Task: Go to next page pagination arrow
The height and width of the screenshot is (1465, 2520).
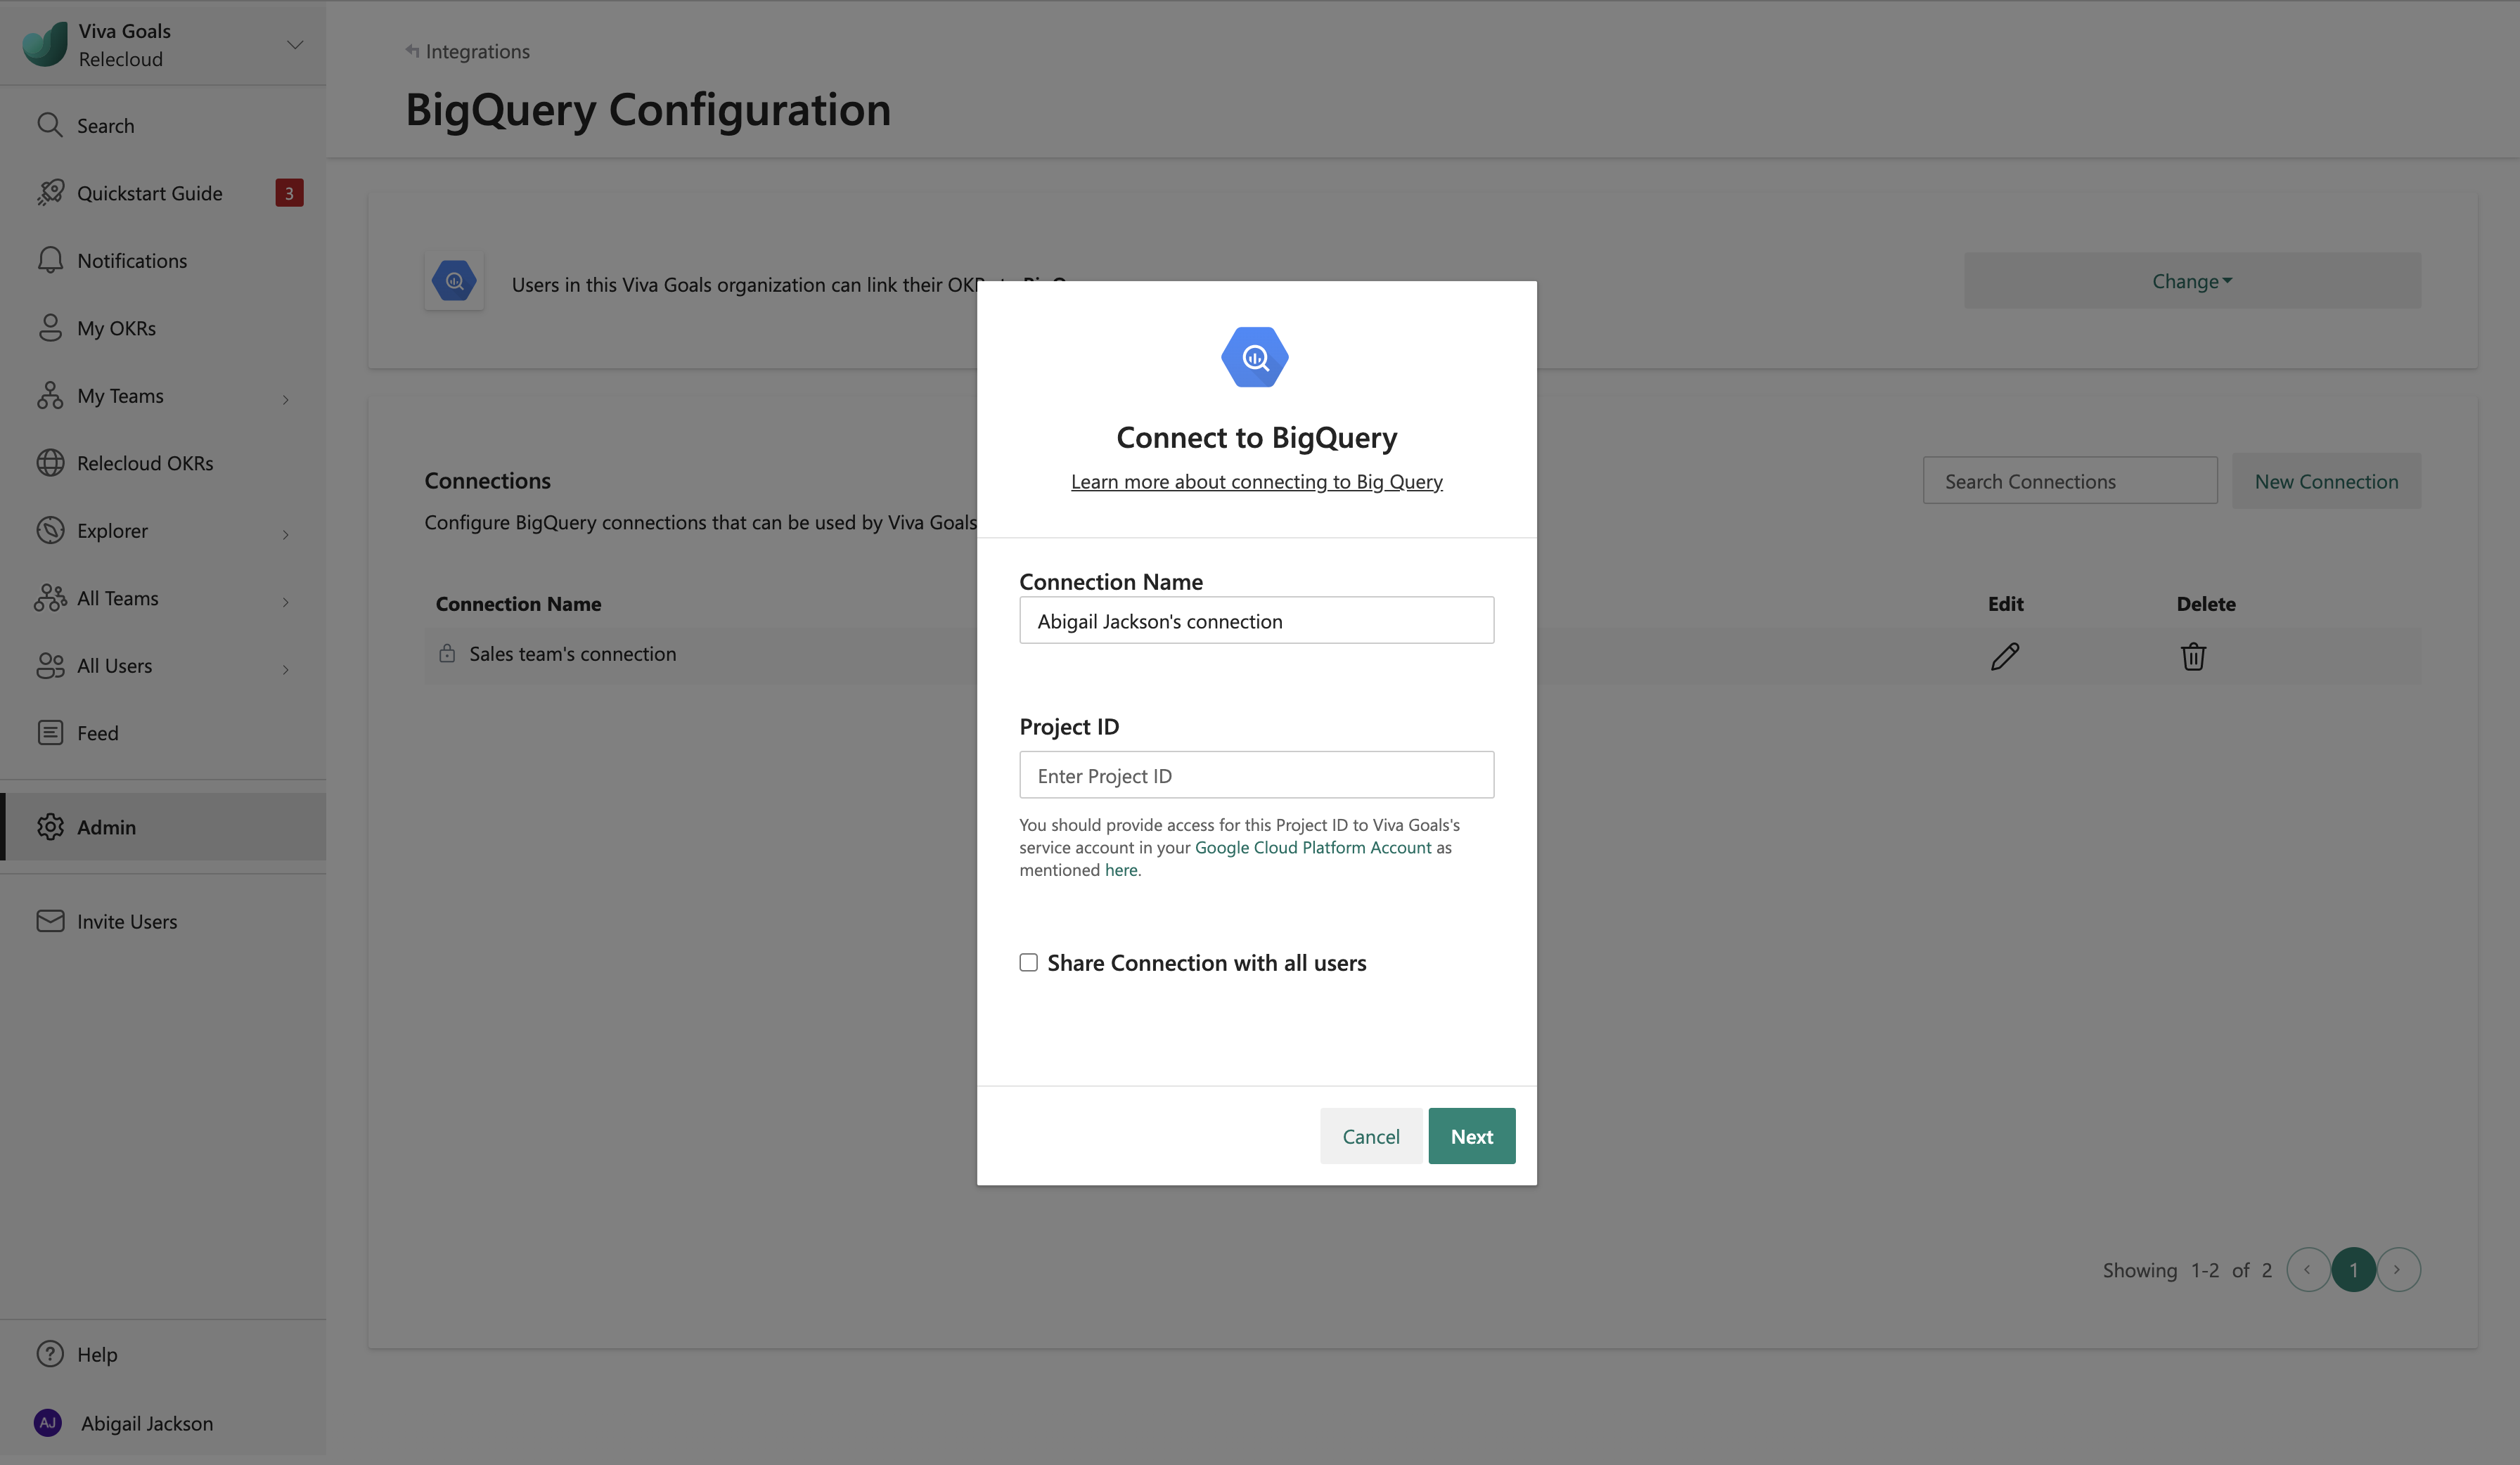Action: point(2398,1269)
